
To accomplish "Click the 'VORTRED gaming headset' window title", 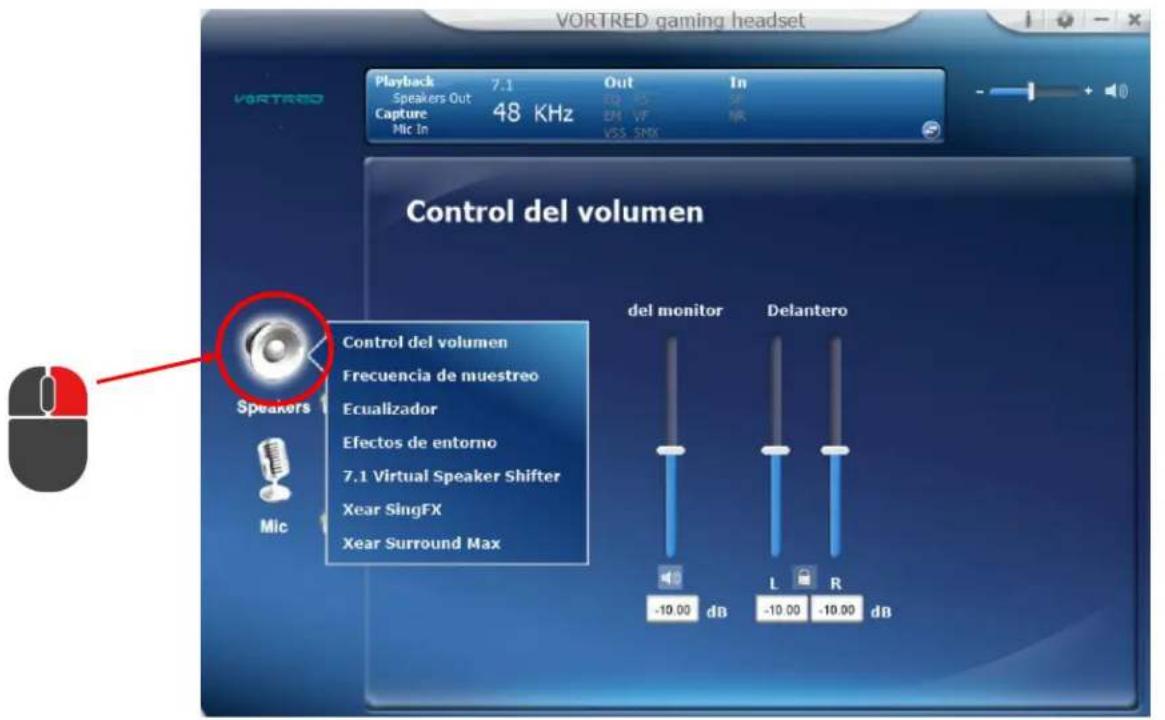I will pyautogui.click(x=680, y=20).
